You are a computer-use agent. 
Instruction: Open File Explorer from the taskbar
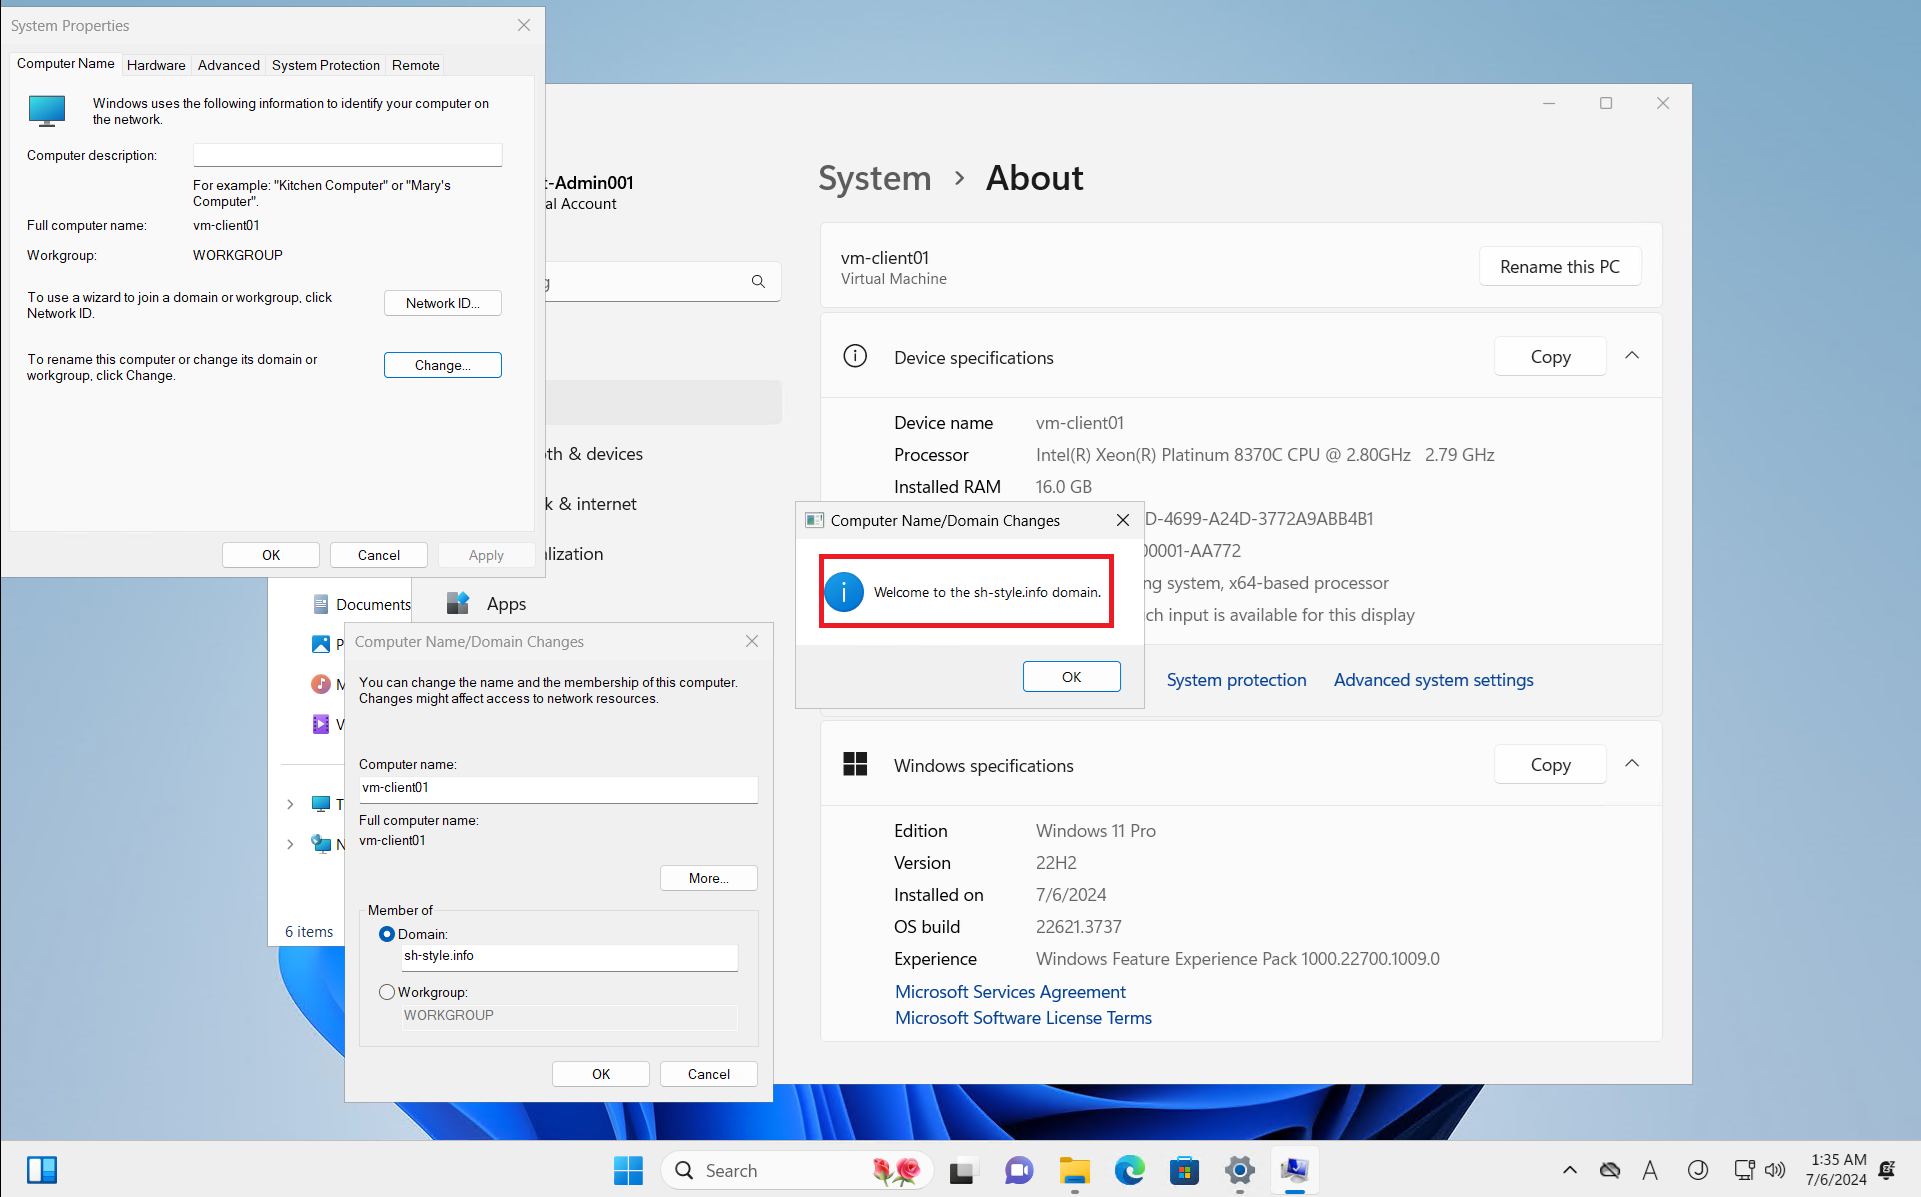(1074, 1170)
